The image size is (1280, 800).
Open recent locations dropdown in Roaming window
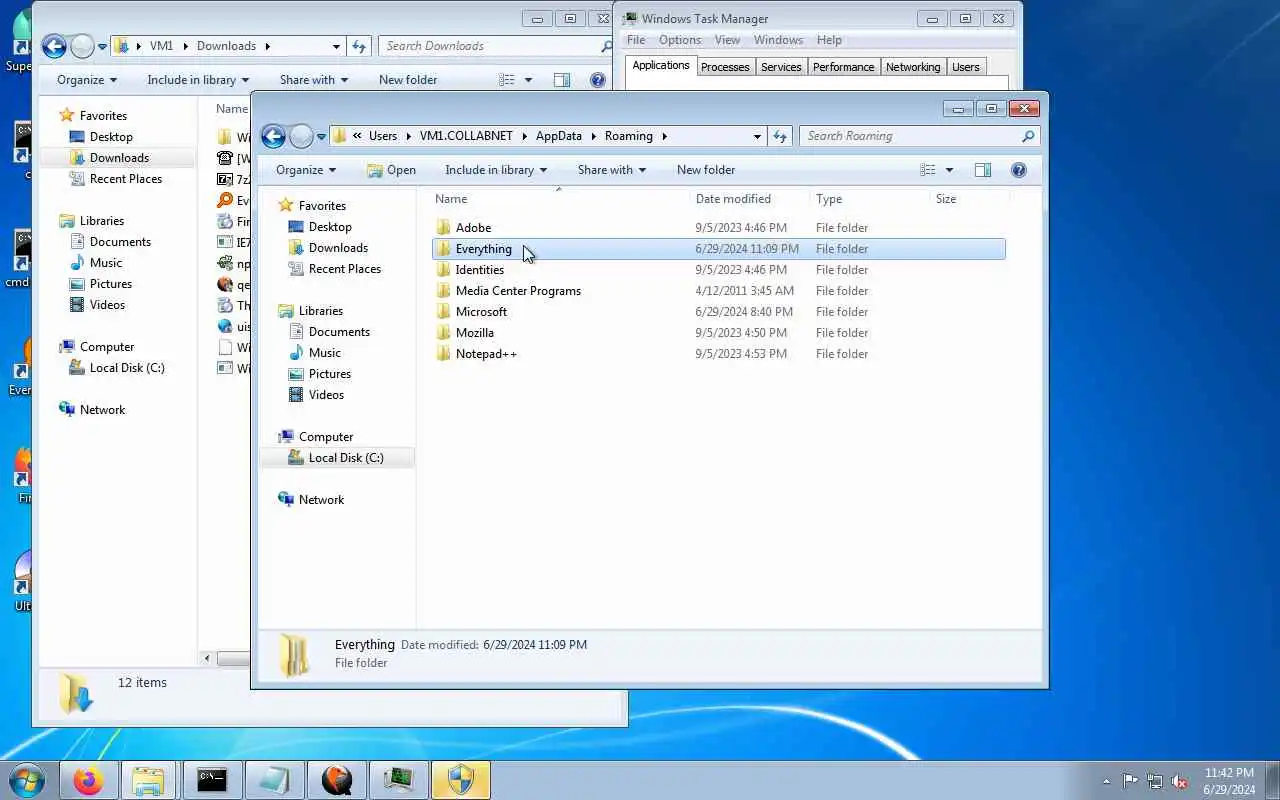pyautogui.click(x=321, y=137)
